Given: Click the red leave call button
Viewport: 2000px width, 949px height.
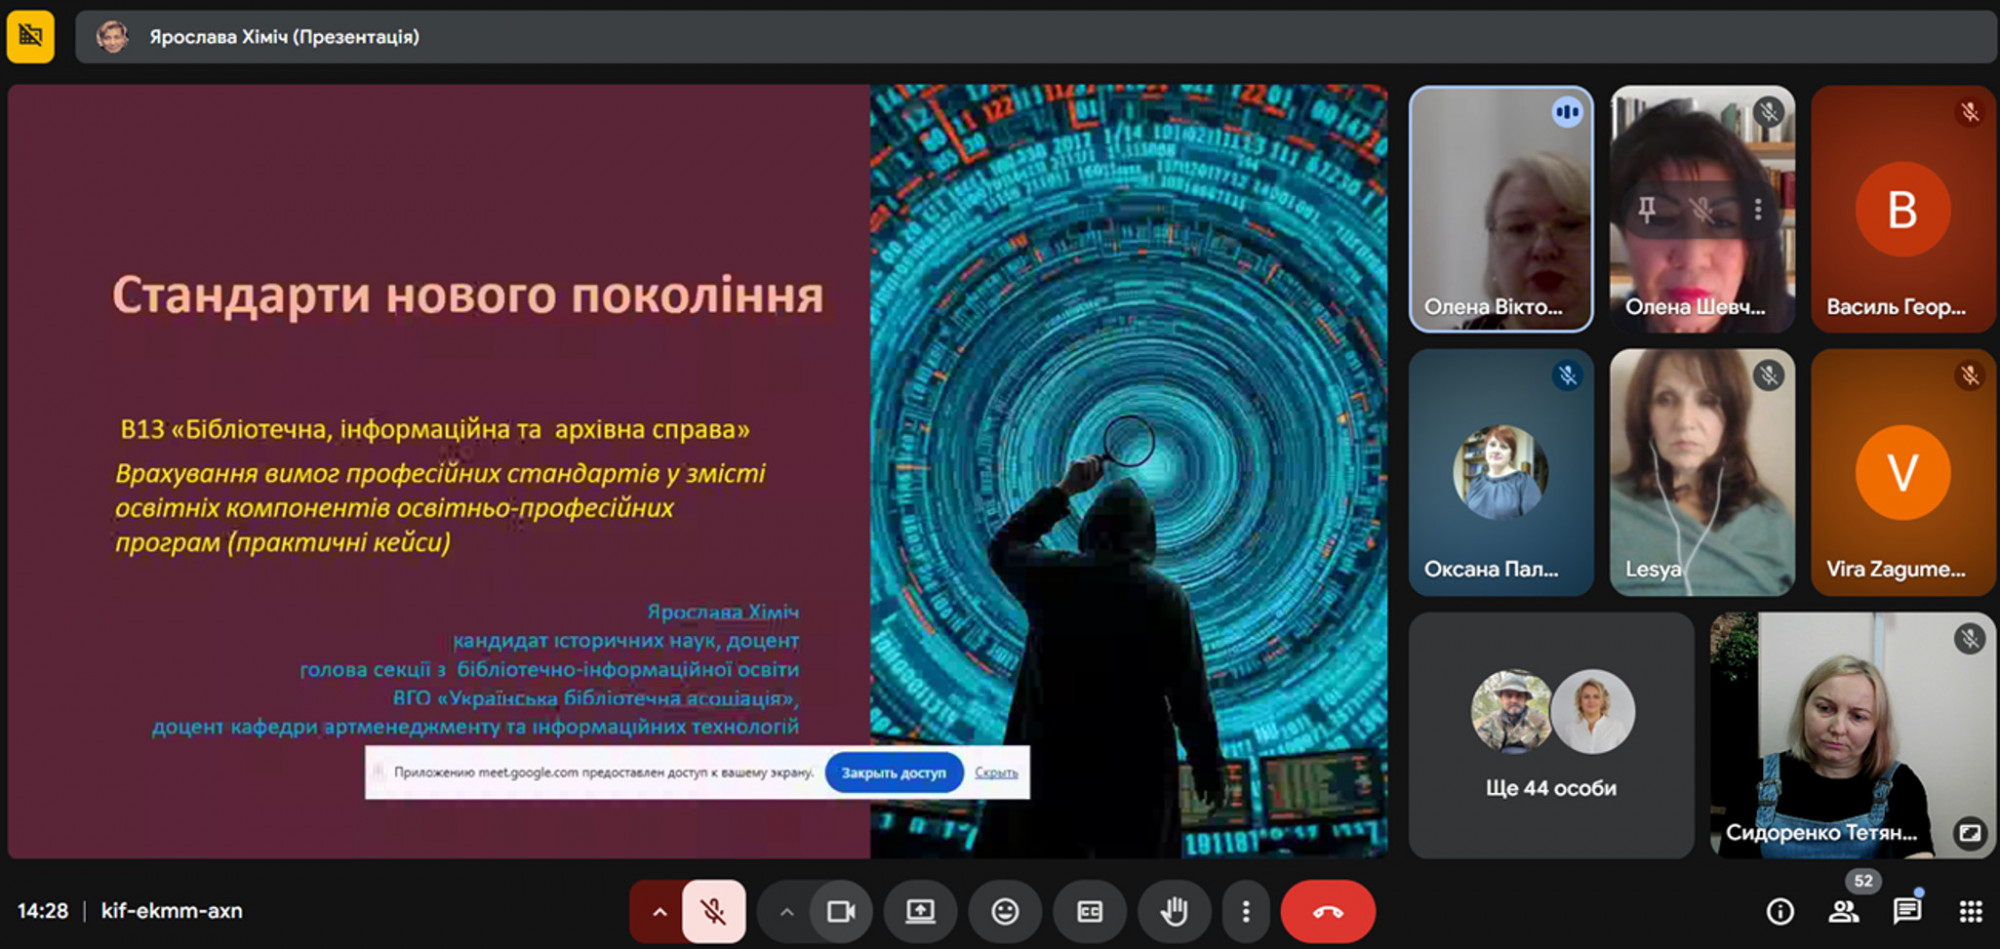Looking at the screenshot, I should (x=1328, y=911).
